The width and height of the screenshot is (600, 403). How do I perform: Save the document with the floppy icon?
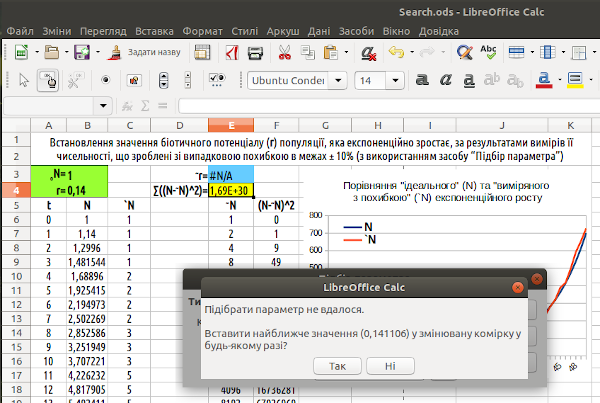82,52
